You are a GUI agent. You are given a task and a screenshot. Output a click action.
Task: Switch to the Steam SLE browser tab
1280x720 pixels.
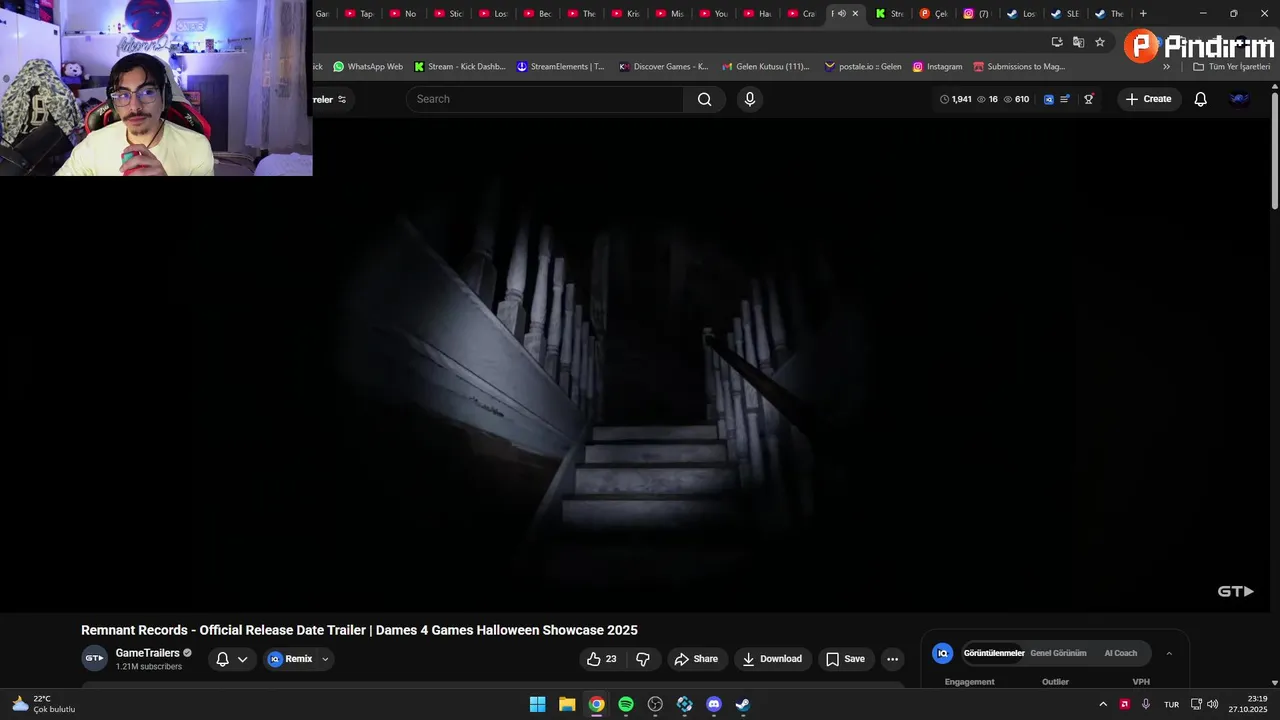coord(1065,14)
